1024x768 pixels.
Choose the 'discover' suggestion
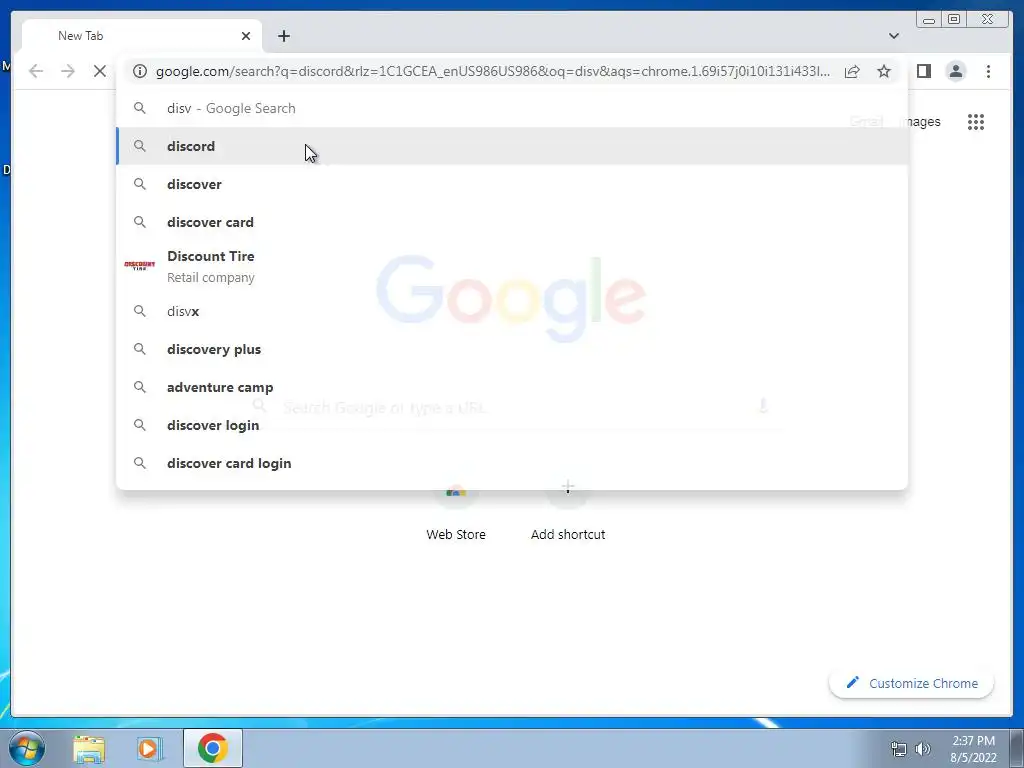(x=512, y=184)
